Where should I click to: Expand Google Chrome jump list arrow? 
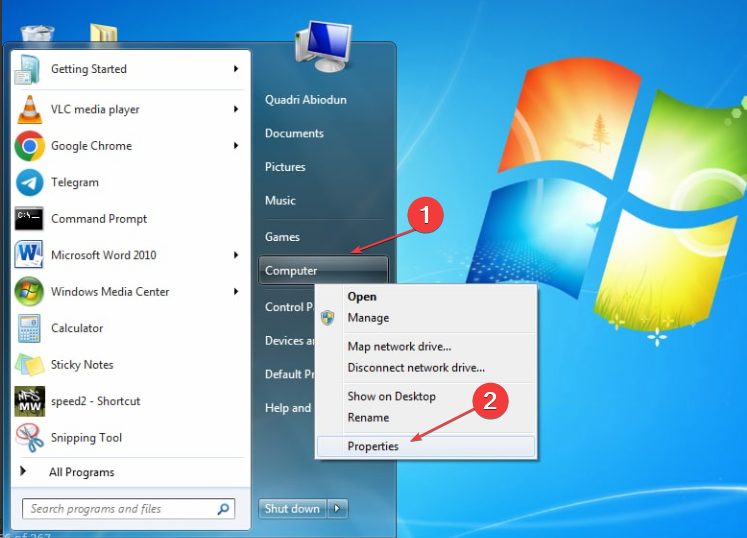[236, 145]
